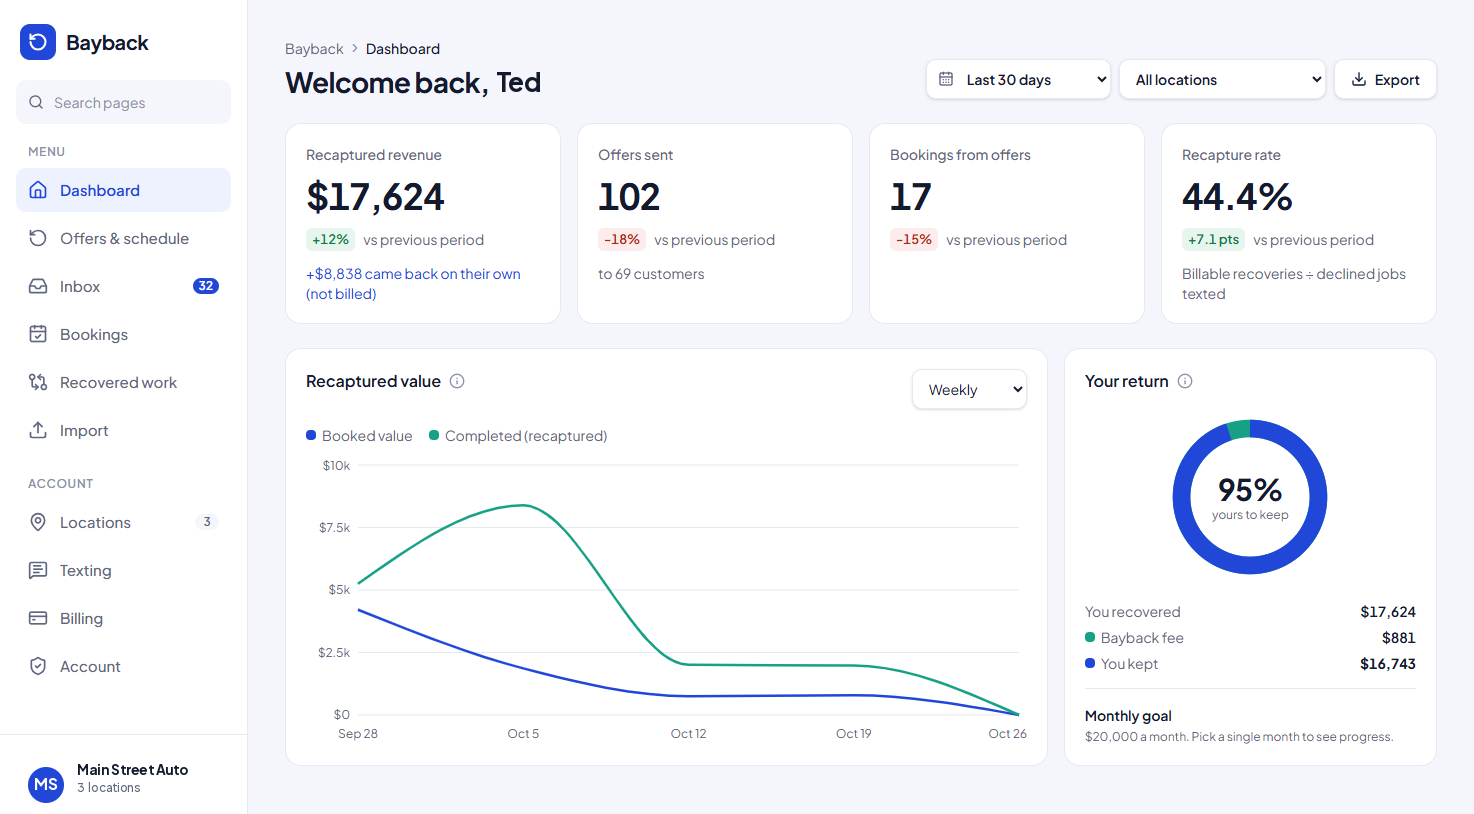This screenshot has width=1474, height=814.
Task: Click the Import upload icon
Action: tap(38, 430)
